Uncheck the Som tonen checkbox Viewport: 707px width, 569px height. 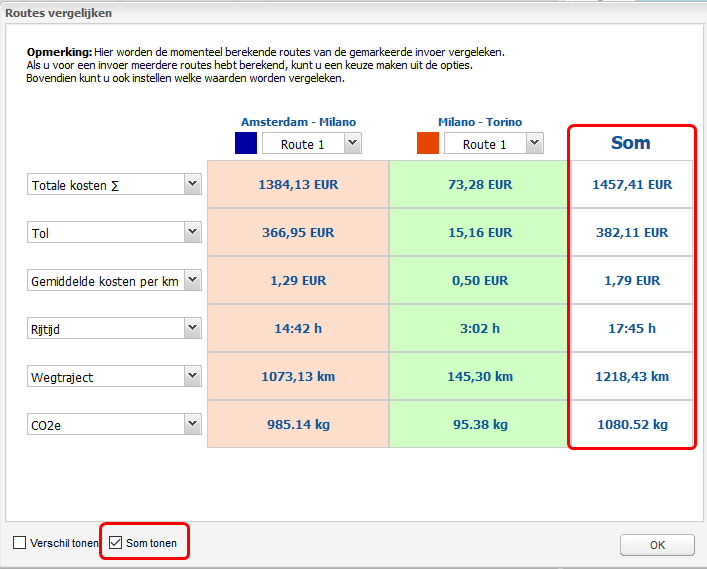115,542
